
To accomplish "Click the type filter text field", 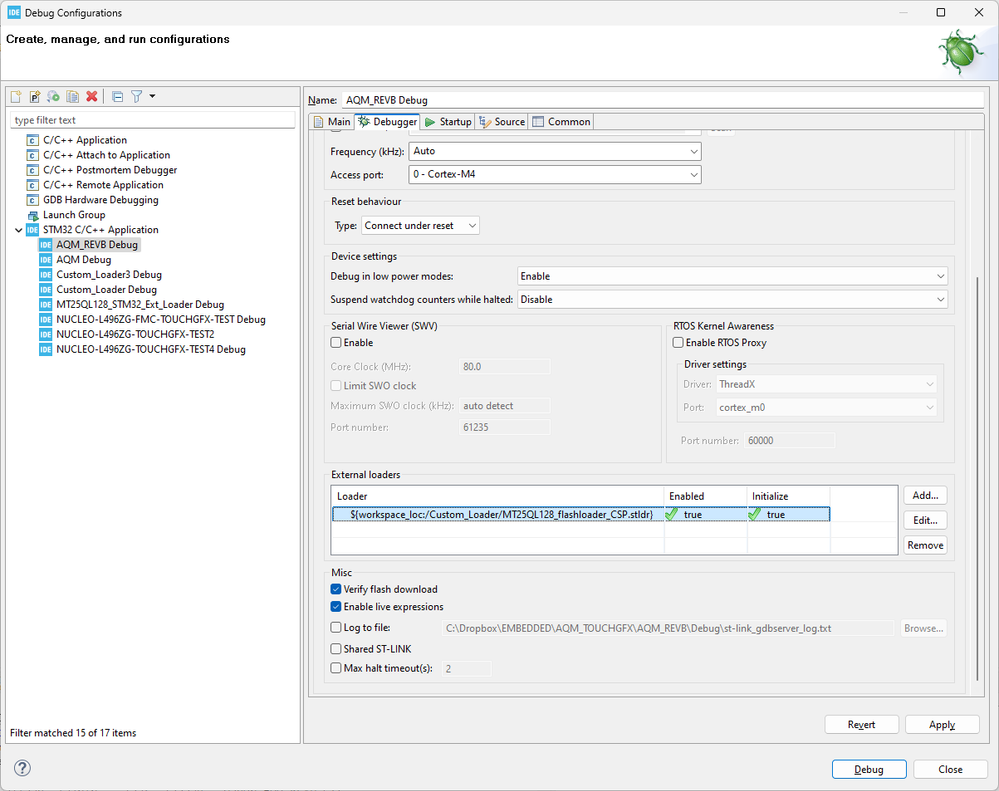I will pyautogui.click(x=153, y=120).
